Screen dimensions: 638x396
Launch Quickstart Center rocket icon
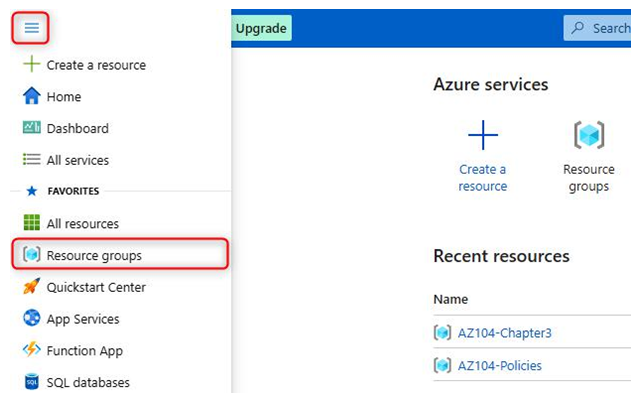click(x=31, y=286)
